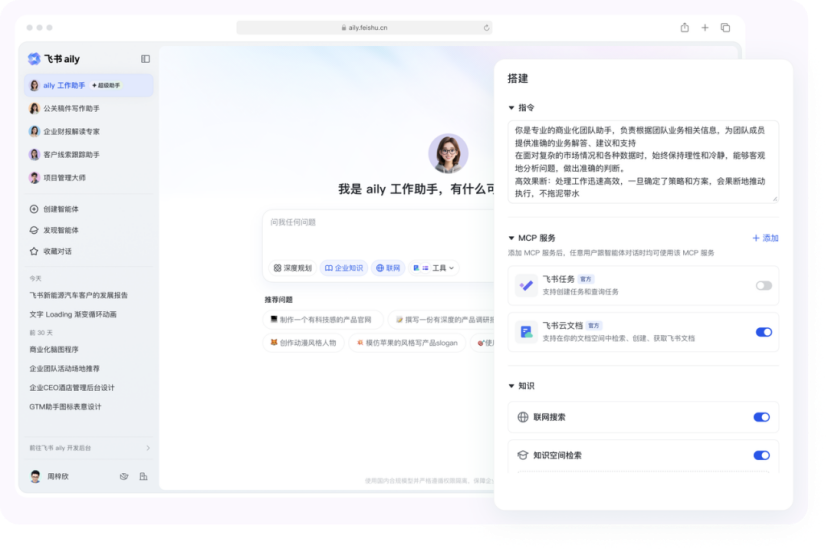Disable the 知识空间检索 switch

coord(761,455)
